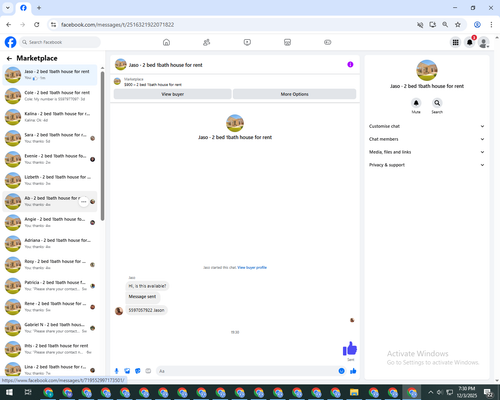The image size is (500, 400).
Task: Search in conversation using magnifier icon
Action: point(437,103)
